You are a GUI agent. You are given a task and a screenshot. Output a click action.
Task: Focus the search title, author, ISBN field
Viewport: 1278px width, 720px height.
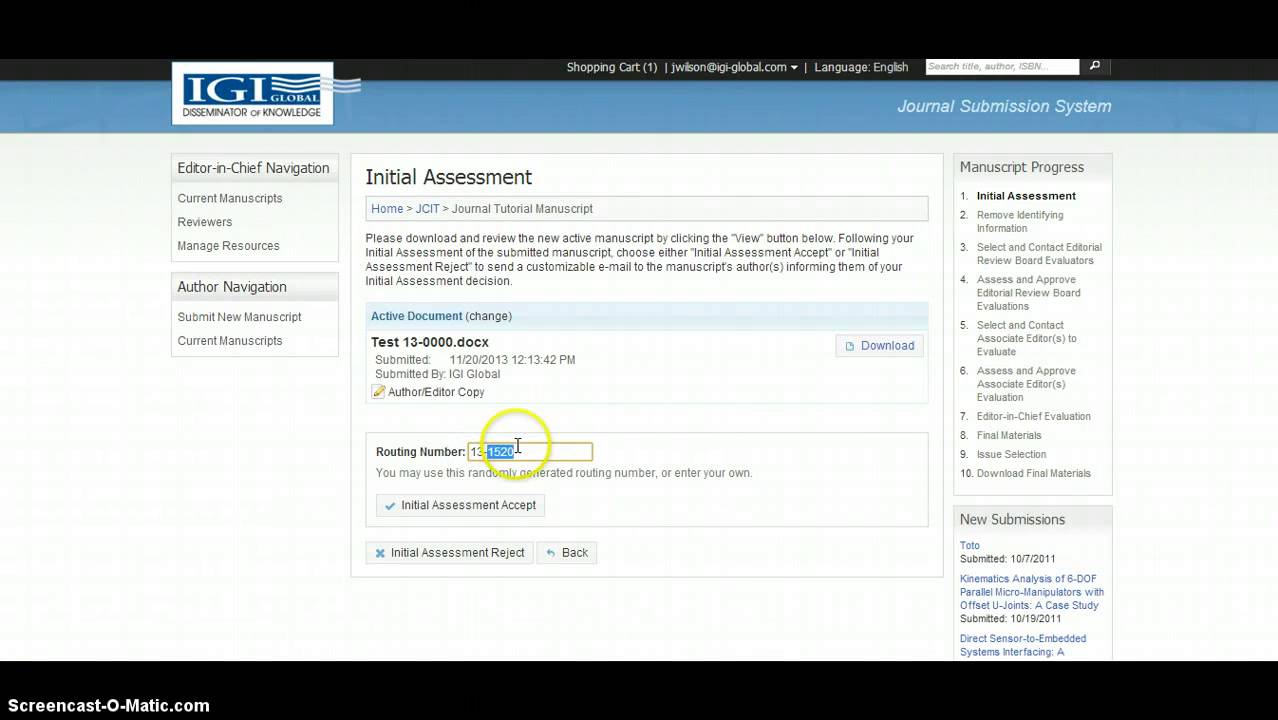(1002, 66)
